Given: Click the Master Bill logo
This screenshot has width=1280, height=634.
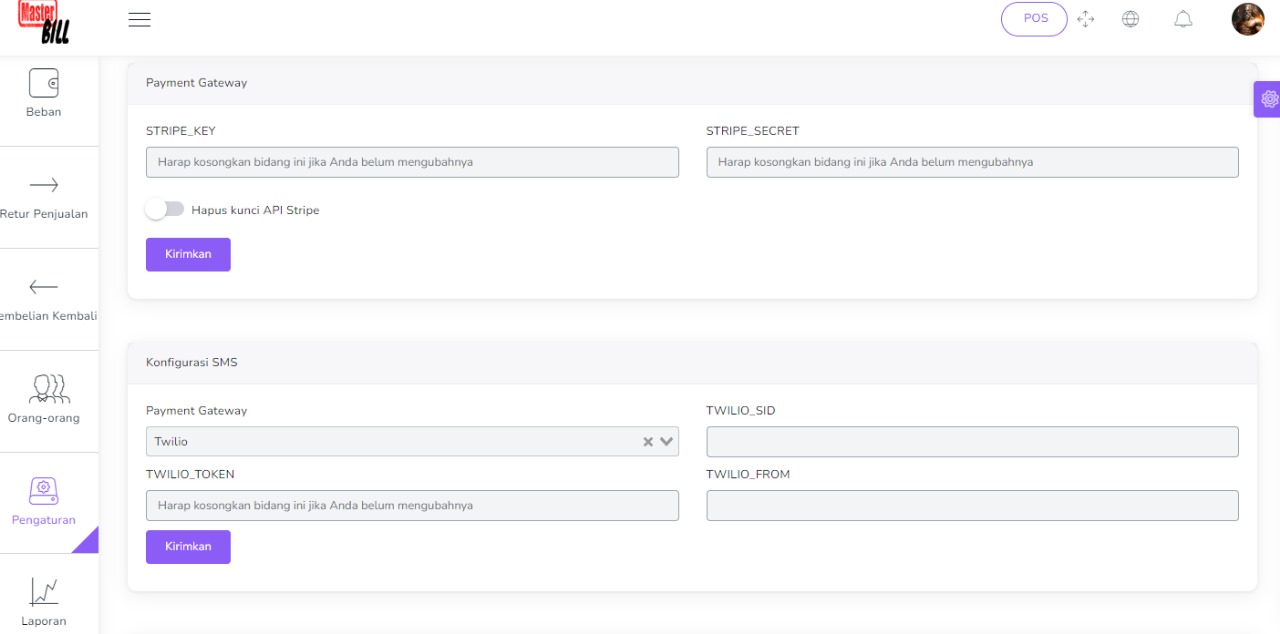Looking at the screenshot, I should pyautogui.click(x=44, y=22).
